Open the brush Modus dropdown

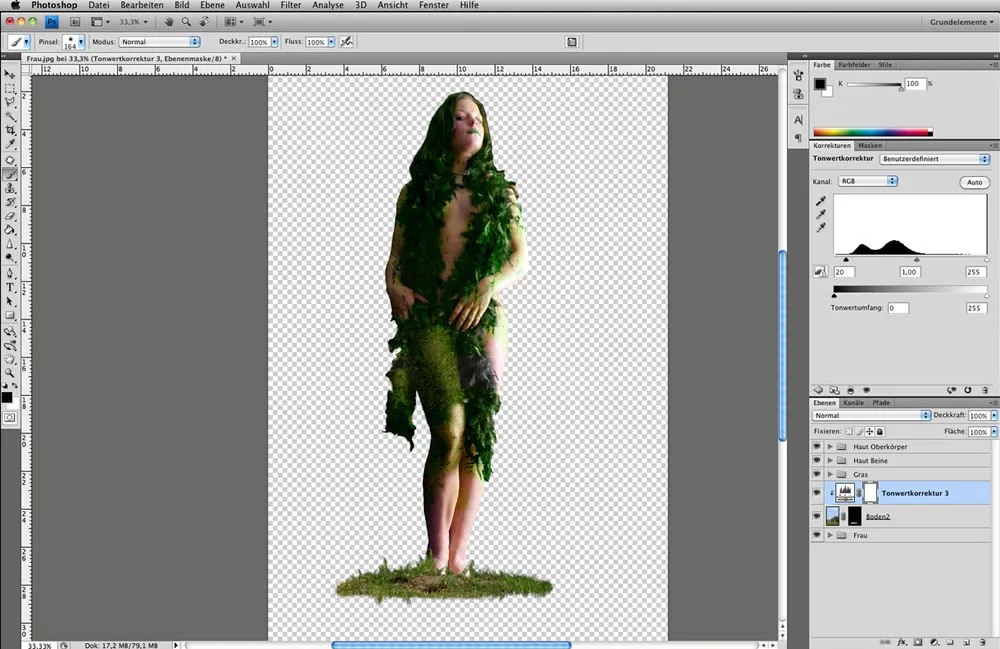pyautogui.click(x=160, y=42)
